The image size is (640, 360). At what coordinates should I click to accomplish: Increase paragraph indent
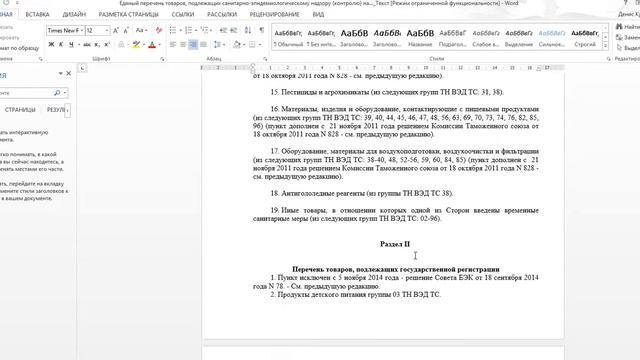tap(233, 30)
